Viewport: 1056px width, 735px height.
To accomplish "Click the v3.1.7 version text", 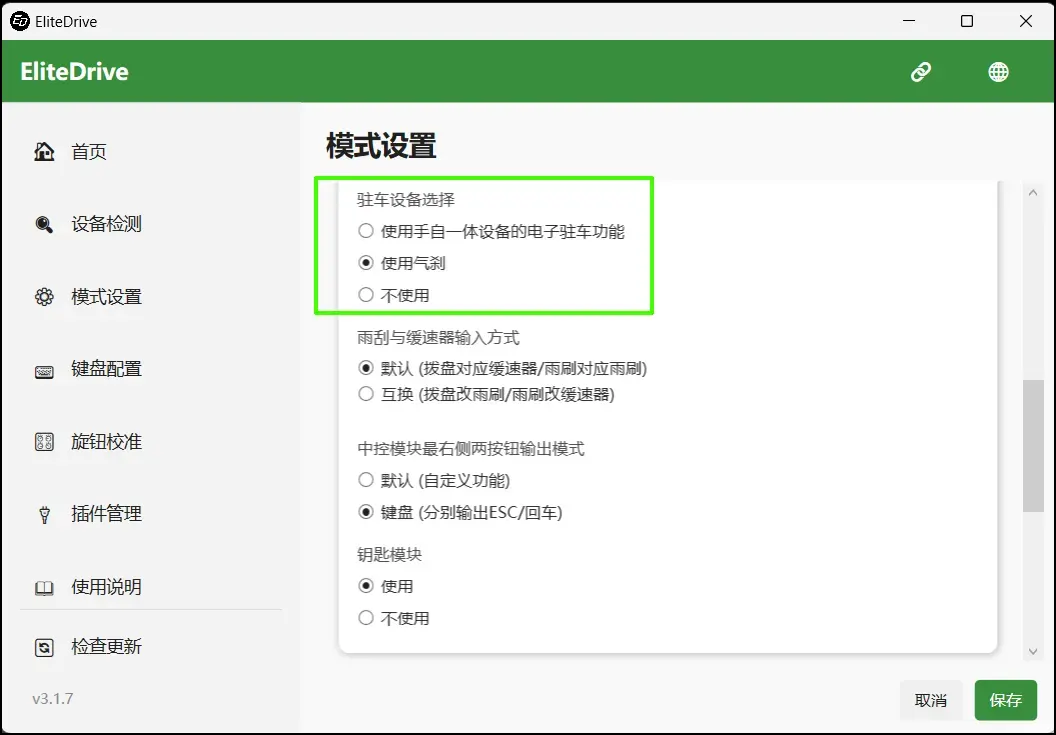I will 53,699.
